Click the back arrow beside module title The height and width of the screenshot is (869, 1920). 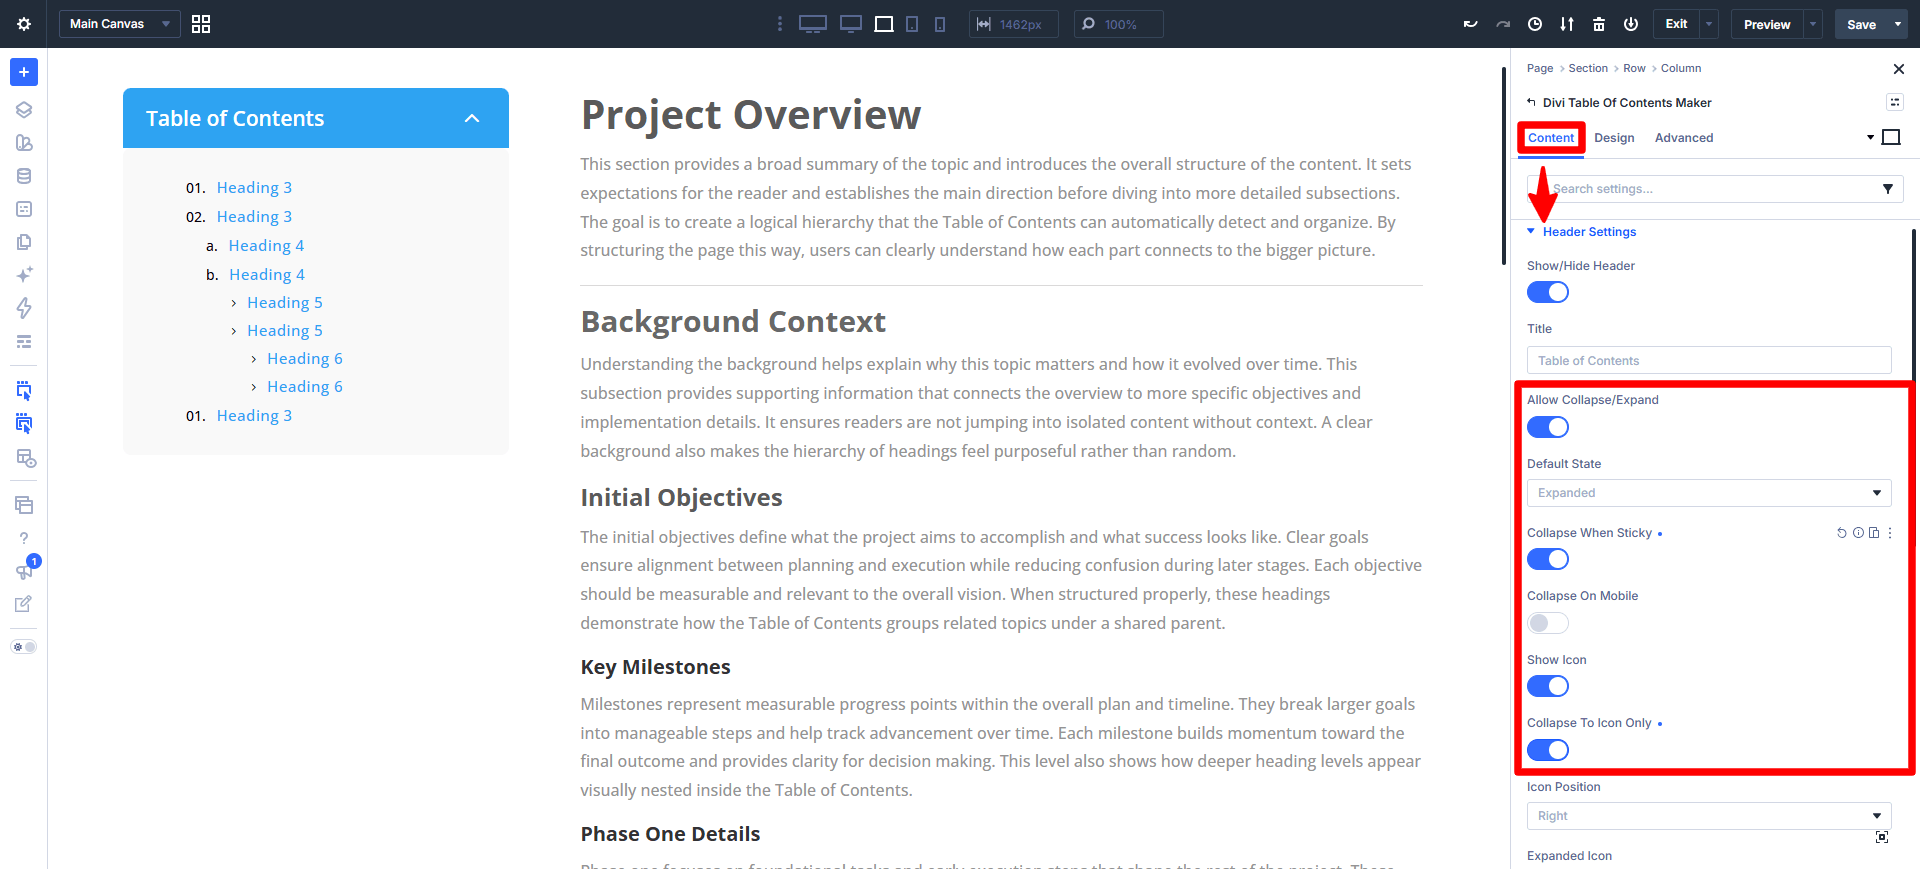[x=1531, y=102]
